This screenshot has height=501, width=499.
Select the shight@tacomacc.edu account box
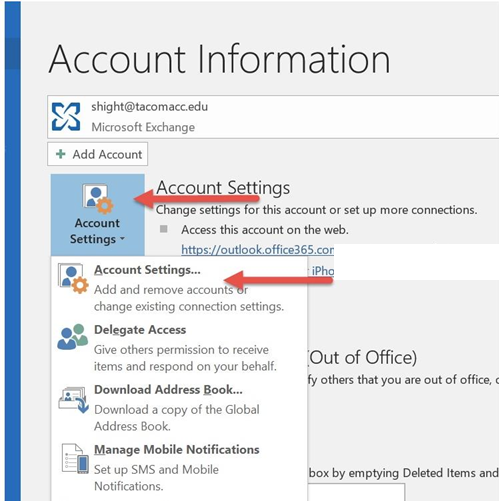(x=273, y=117)
